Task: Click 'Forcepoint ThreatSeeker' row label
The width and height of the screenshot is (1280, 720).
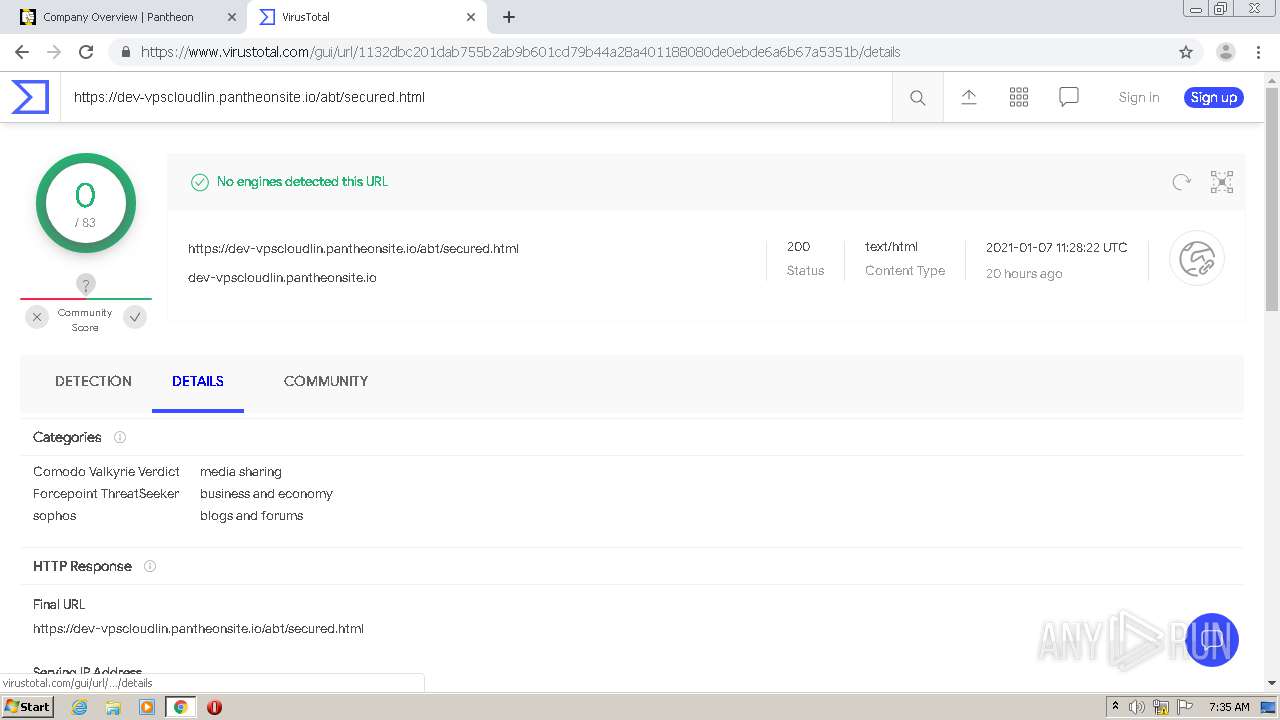Action: tap(106, 493)
